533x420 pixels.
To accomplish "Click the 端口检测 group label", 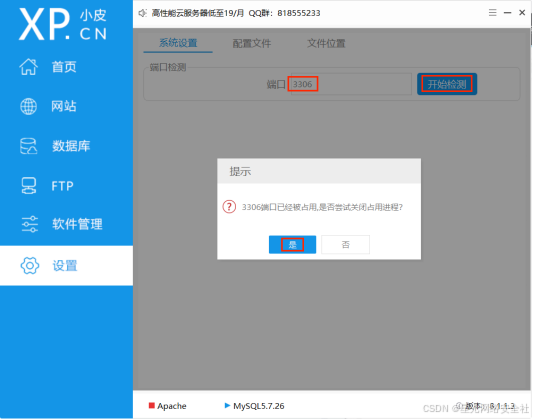I will click(x=168, y=67).
